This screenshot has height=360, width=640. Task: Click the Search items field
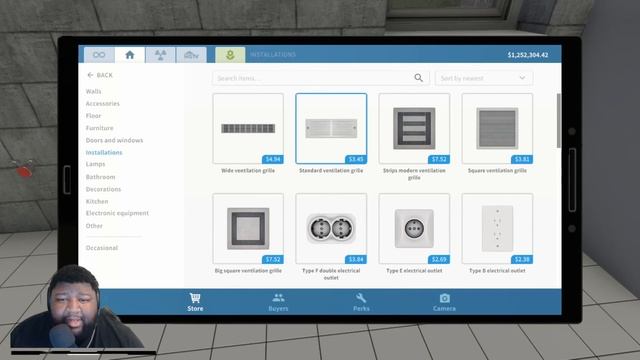[321, 78]
